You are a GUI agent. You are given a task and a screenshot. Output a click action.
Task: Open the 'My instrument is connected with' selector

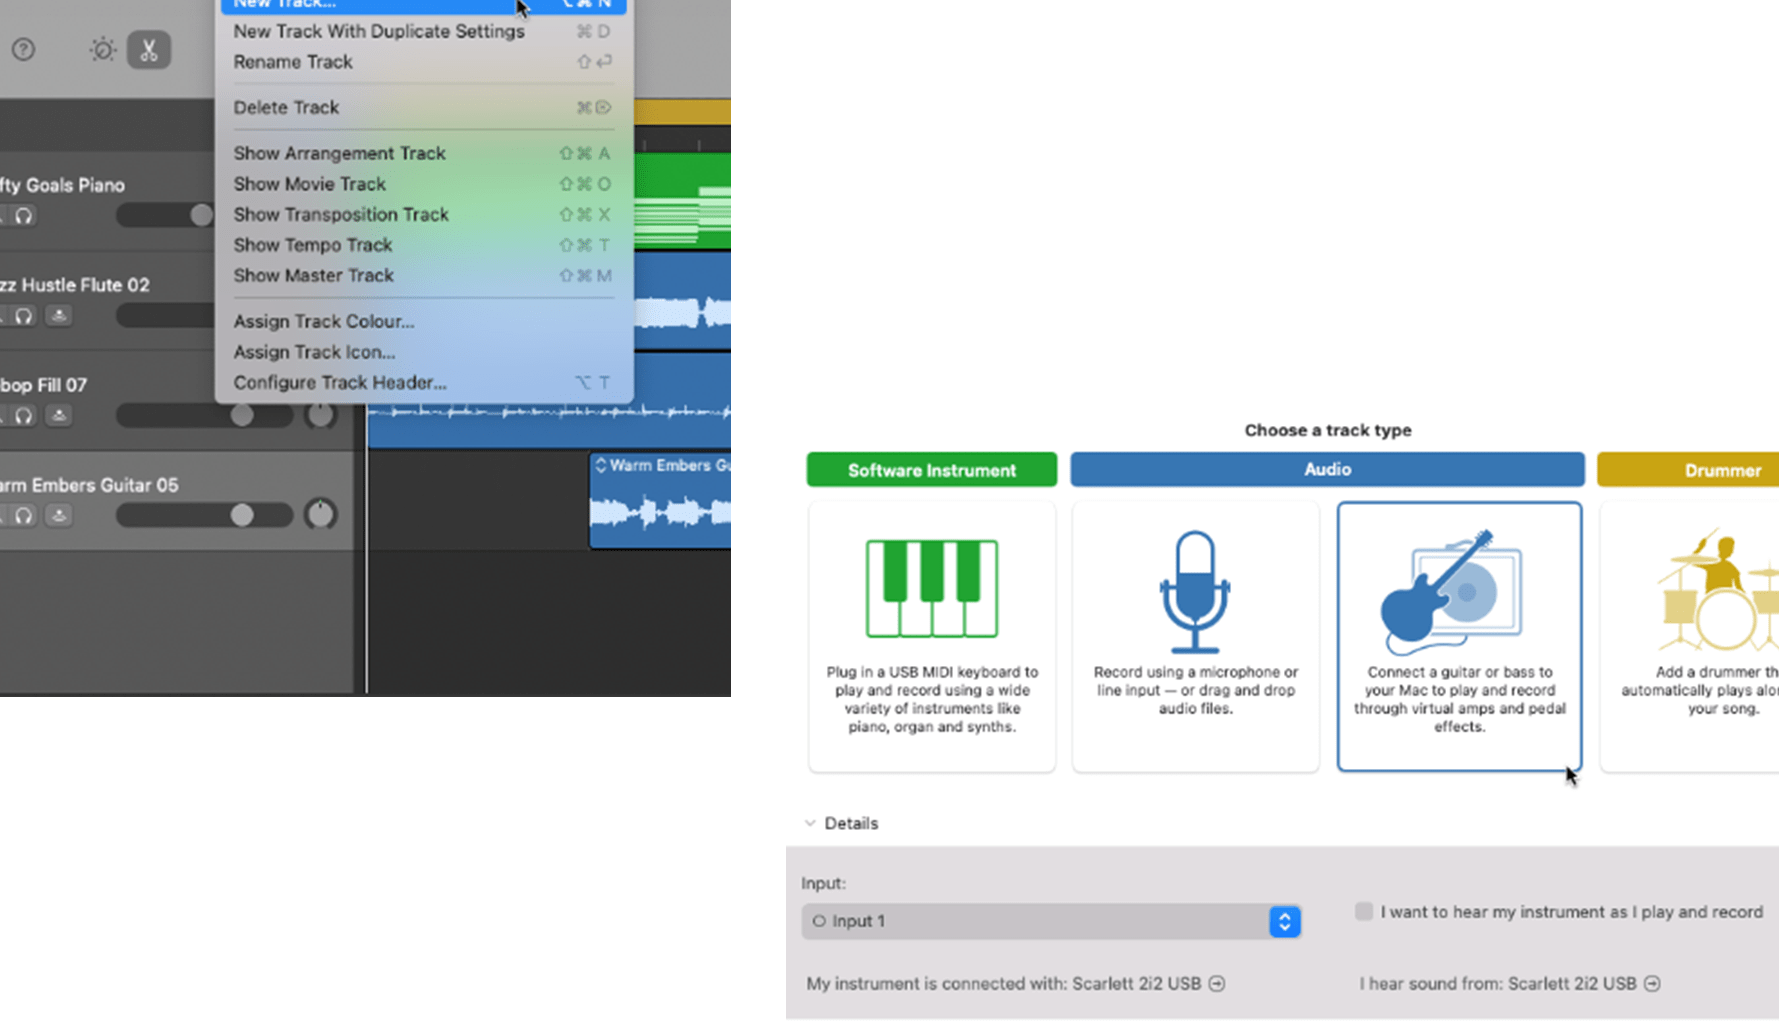click(x=1217, y=983)
